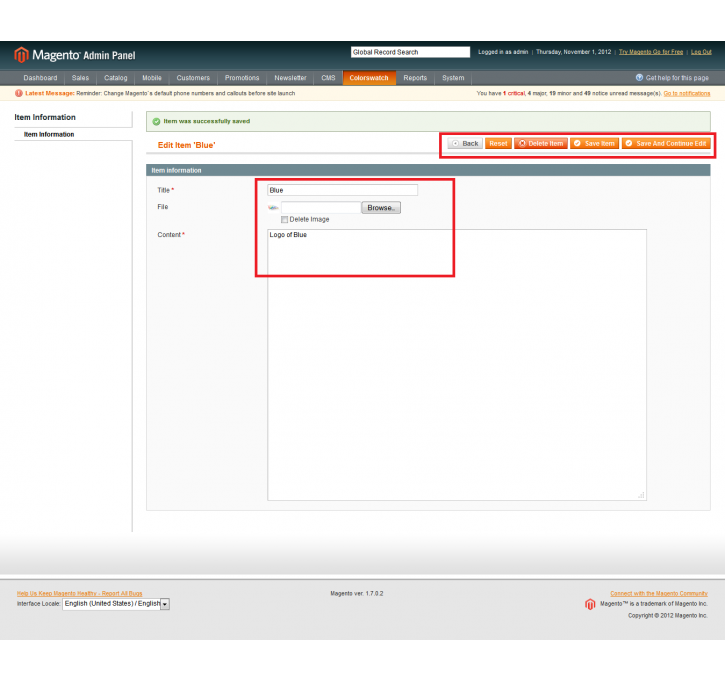The image size is (725, 680).
Task: Click the green success checkmark icon
Action: 156,121
